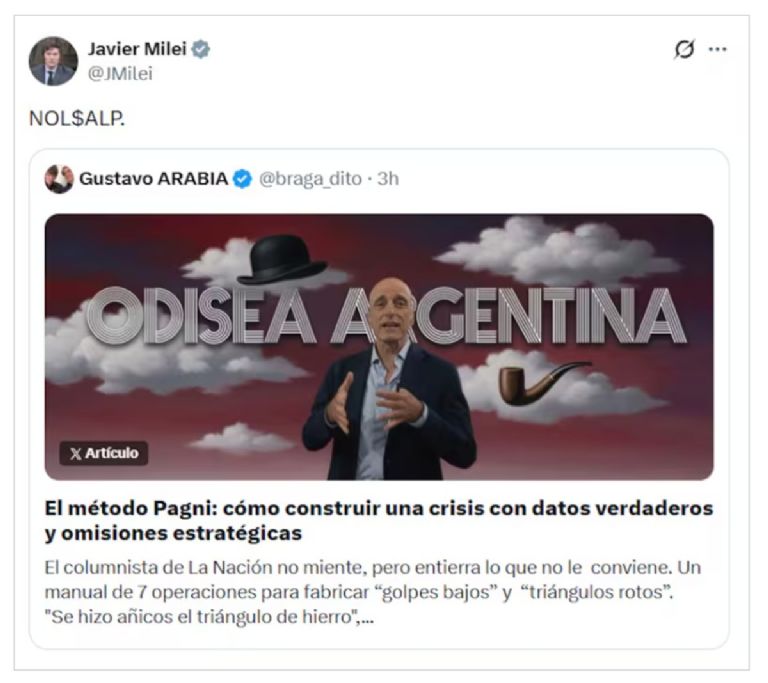Viewport: 768px width, 683px height.
Task: Click the 3h timestamp
Action: (388, 179)
